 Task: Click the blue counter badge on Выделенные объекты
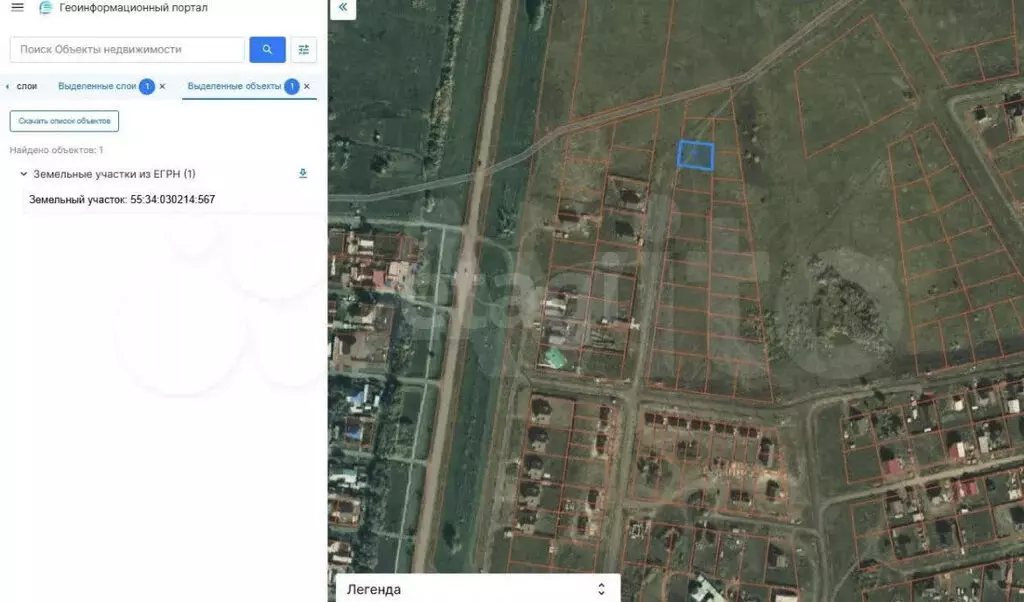click(291, 86)
